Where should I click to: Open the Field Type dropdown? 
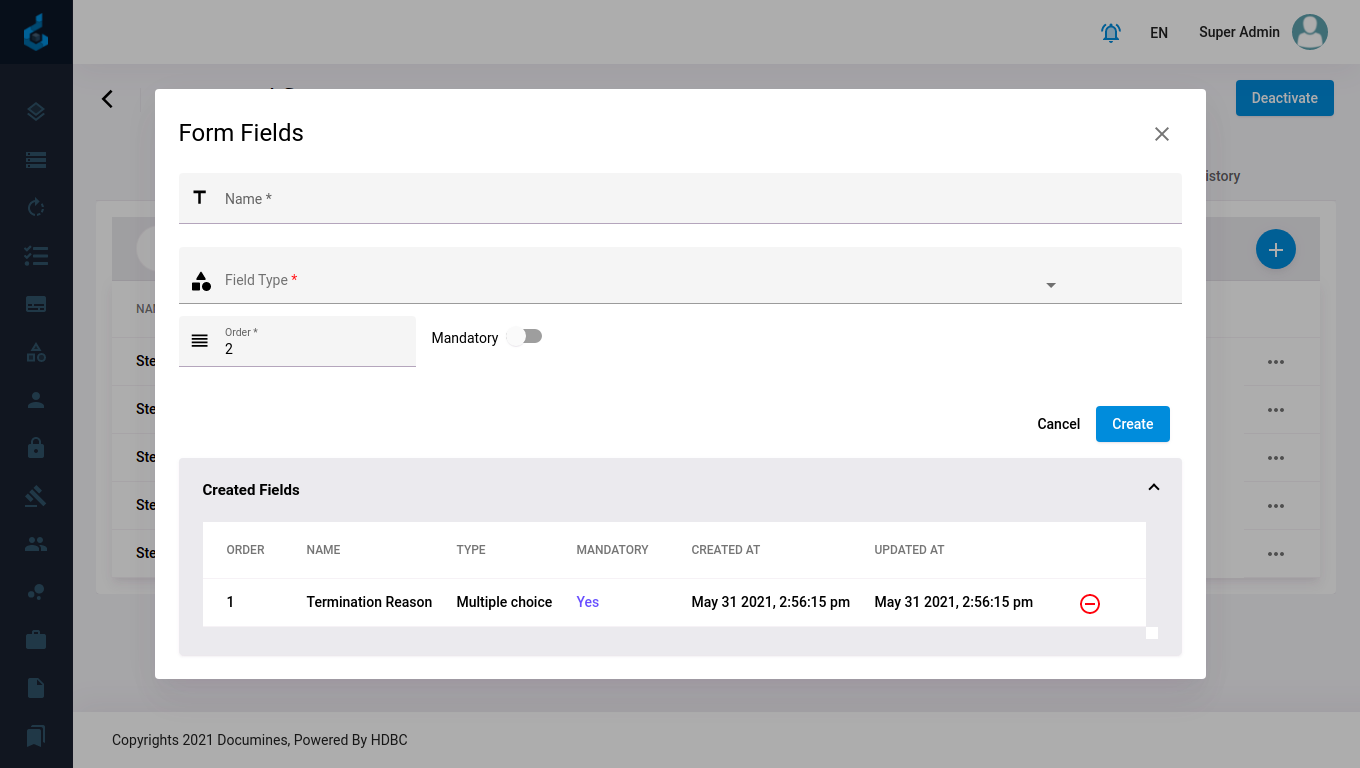pos(680,281)
